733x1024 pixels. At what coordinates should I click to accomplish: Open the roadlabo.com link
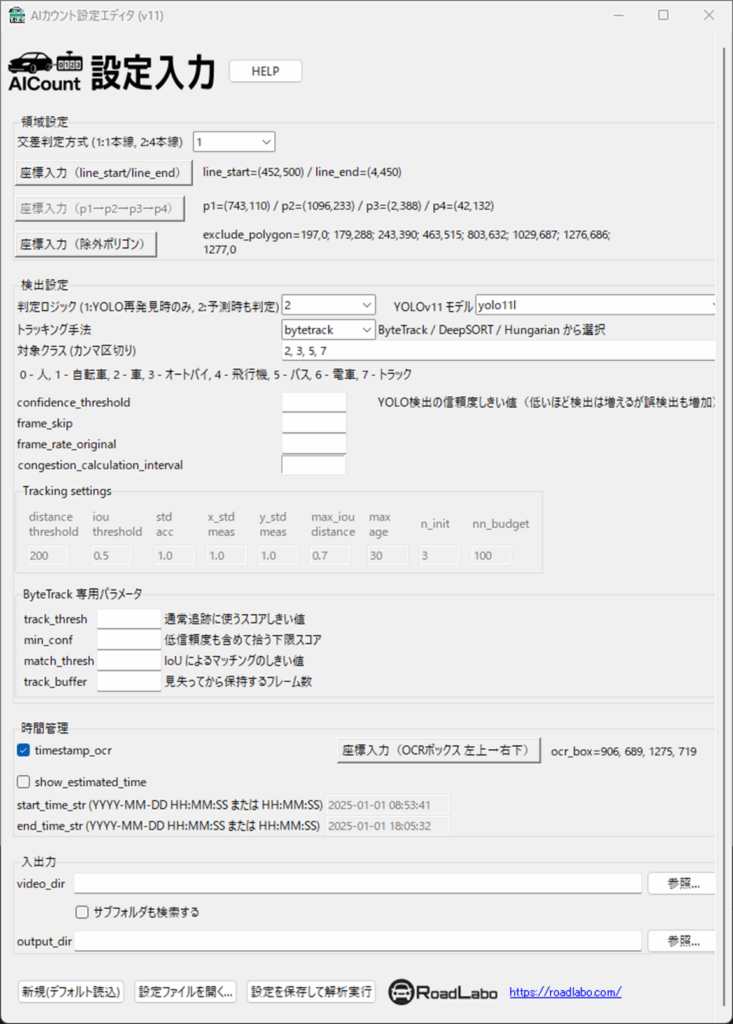[565, 992]
